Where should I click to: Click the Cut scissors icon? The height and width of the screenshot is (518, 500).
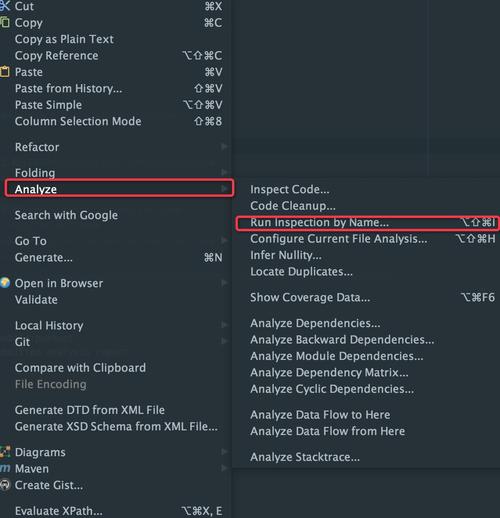pos(5,6)
